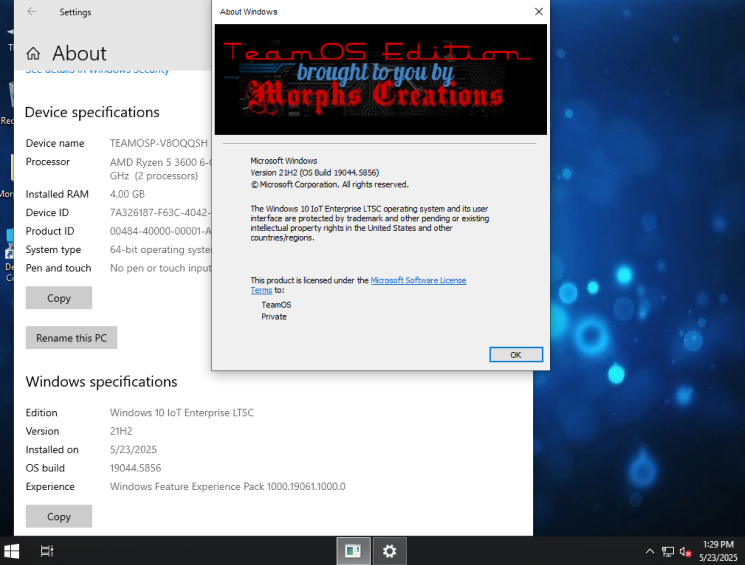745x565 pixels.
Task: Select OS build value 19044.5856 in Settings
Action: tap(135, 468)
